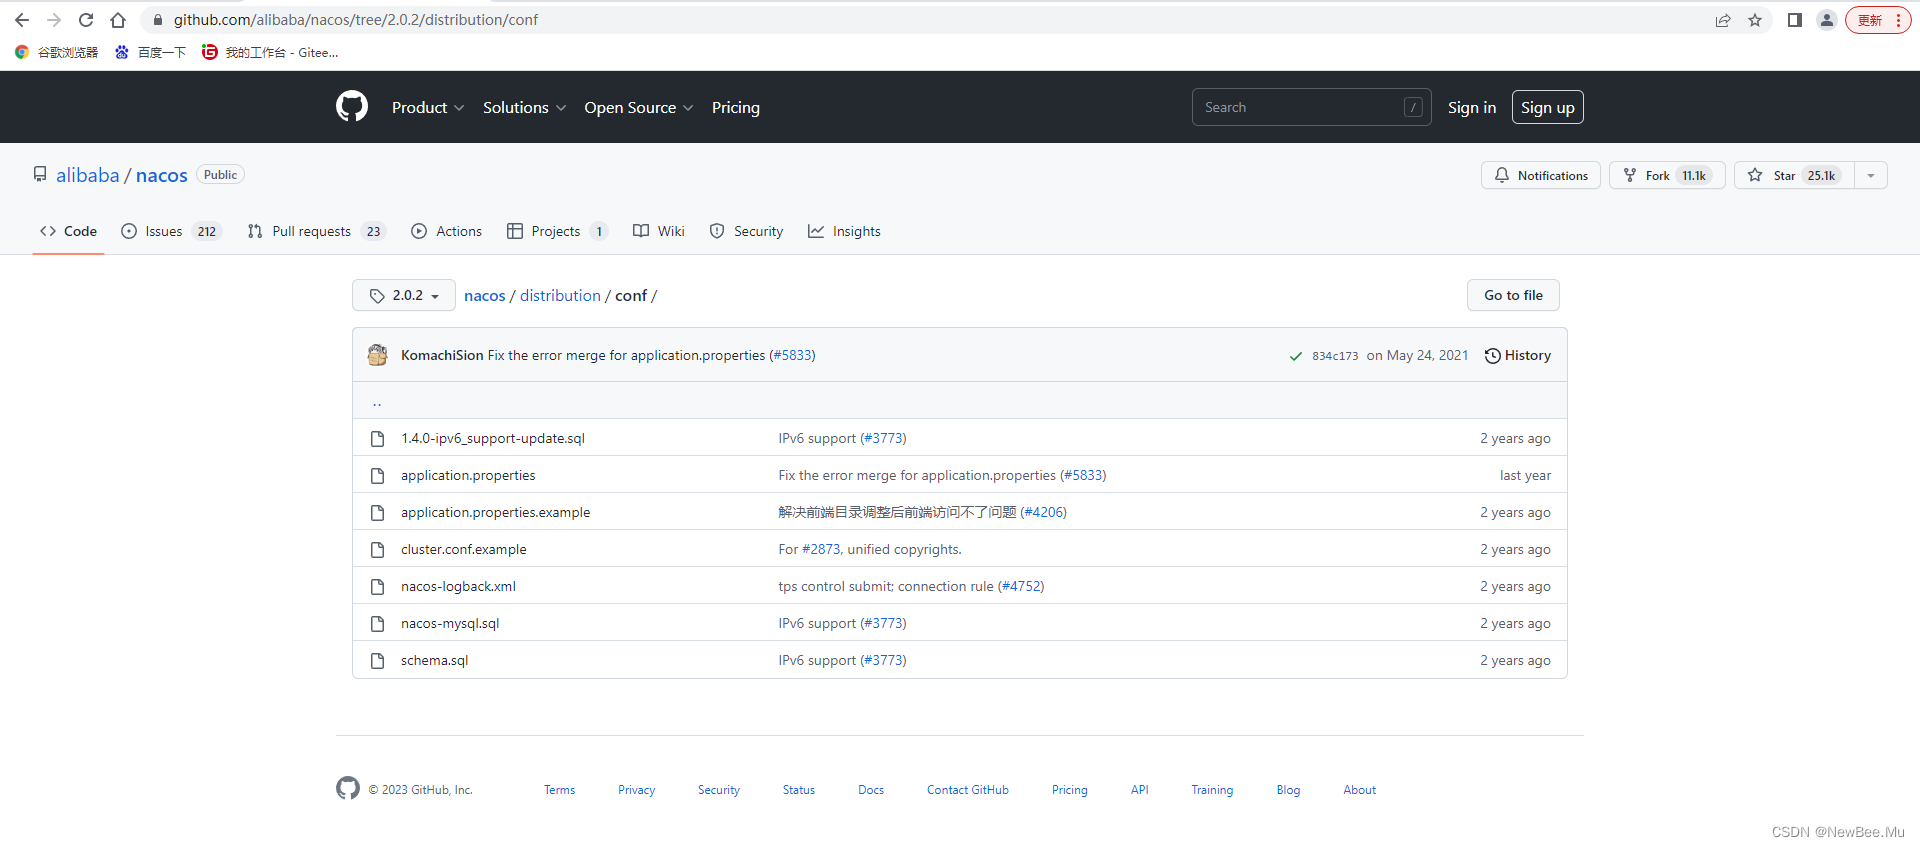Bookmark this page with the star icon
The height and width of the screenshot is (847, 1920).
(1755, 20)
